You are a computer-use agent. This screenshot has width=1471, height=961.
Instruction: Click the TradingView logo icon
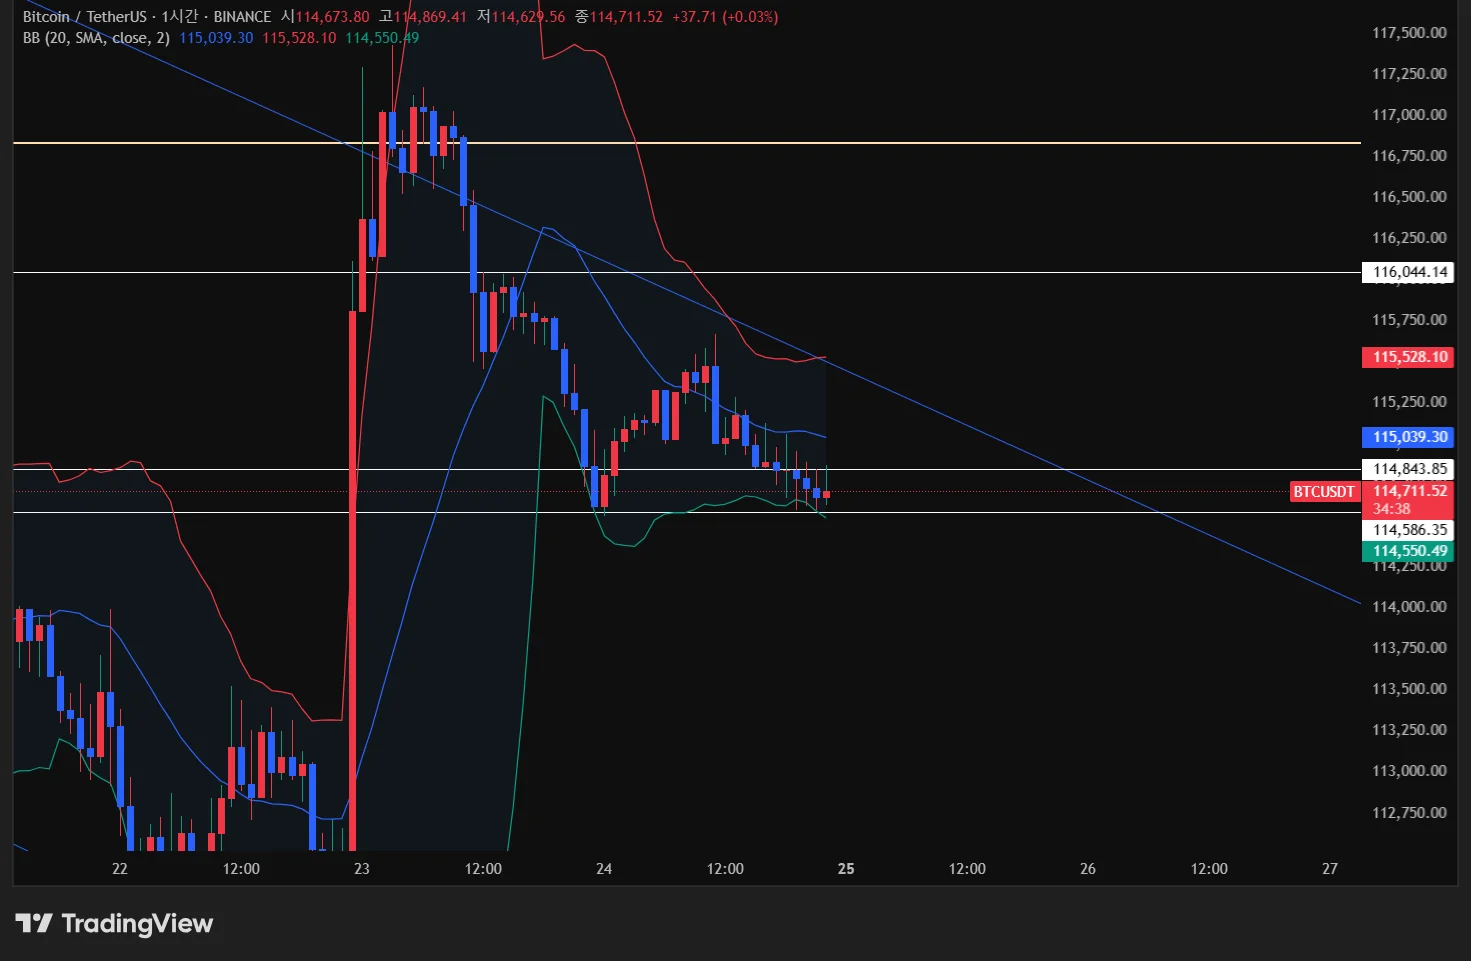tap(33, 923)
